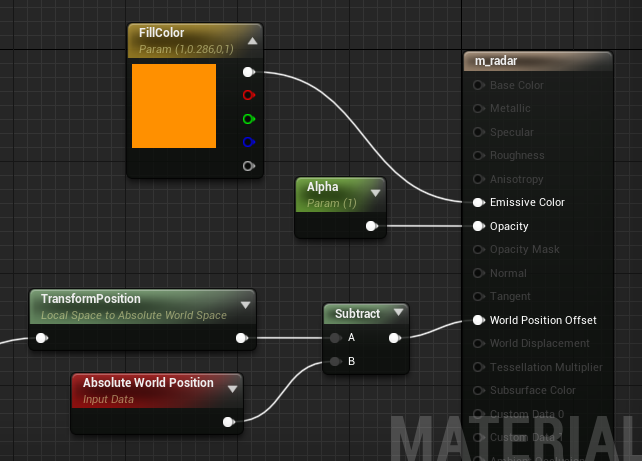This screenshot has height=461, width=642.
Task: Select the Subtract node title
Action: [357, 314]
